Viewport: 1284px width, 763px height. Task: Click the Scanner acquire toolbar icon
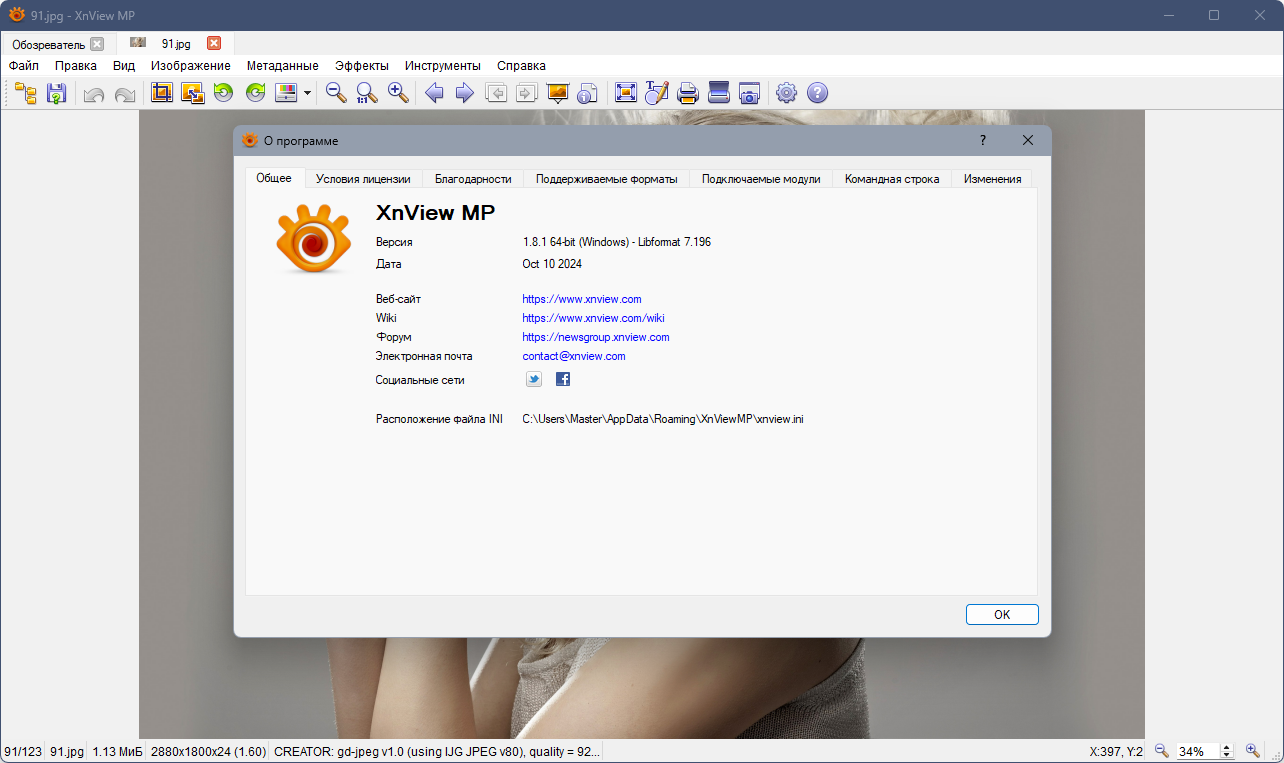pos(718,93)
